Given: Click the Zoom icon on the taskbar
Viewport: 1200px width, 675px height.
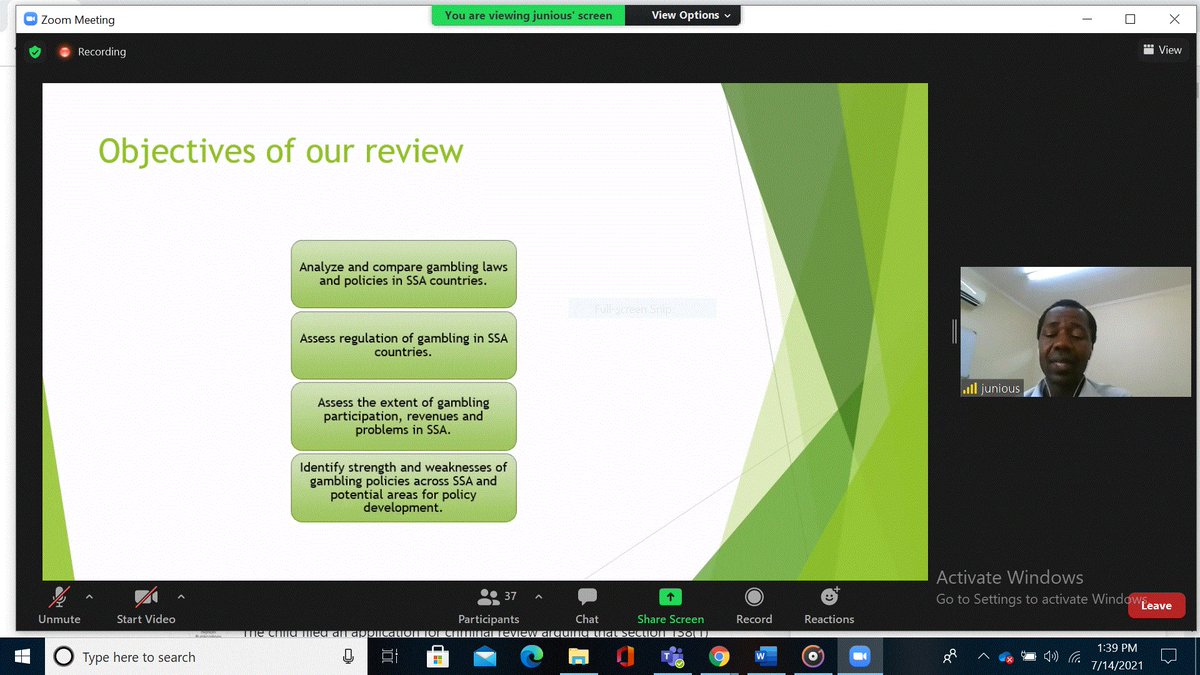Looking at the screenshot, I should pyautogui.click(x=860, y=657).
